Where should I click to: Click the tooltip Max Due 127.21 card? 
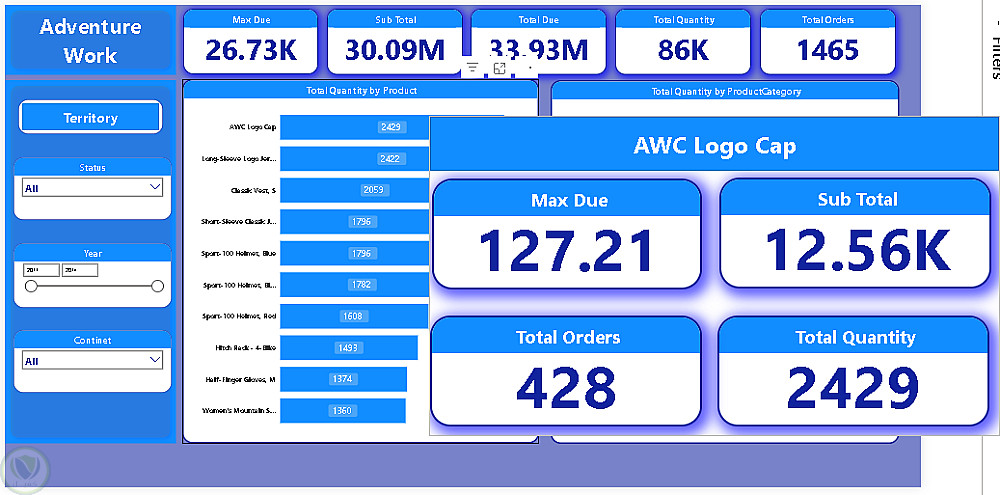point(566,234)
